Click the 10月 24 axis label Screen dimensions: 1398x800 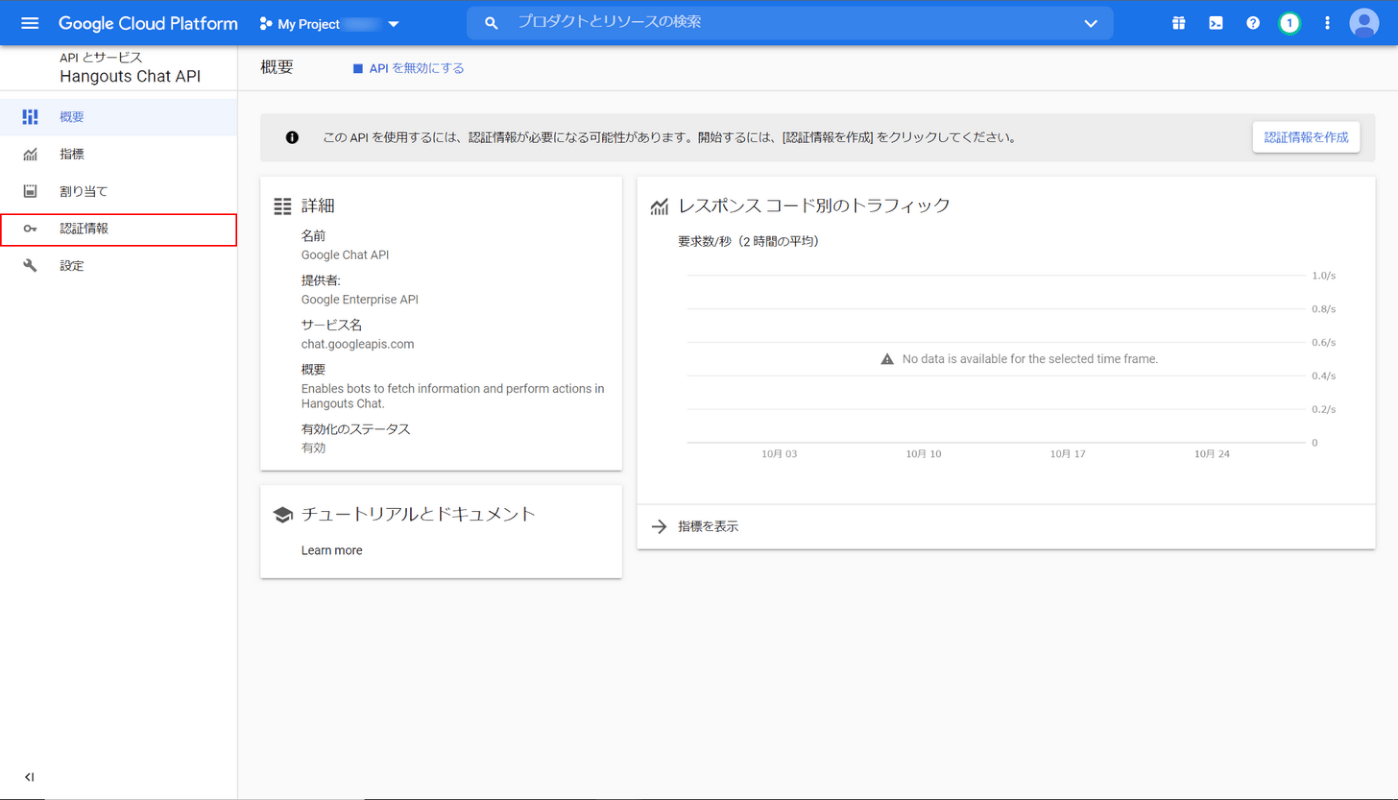coord(1211,454)
